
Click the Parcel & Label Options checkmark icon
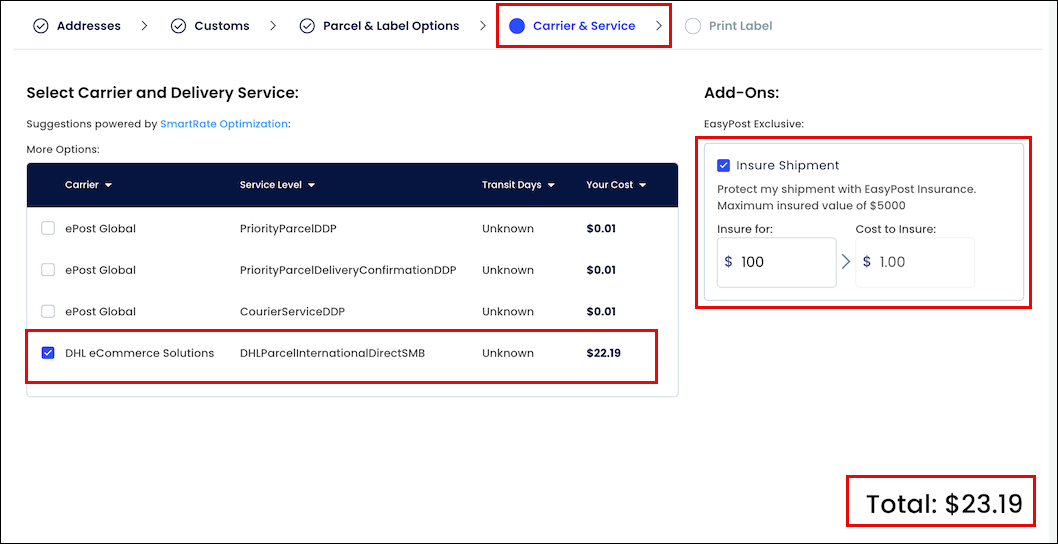click(307, 26)
